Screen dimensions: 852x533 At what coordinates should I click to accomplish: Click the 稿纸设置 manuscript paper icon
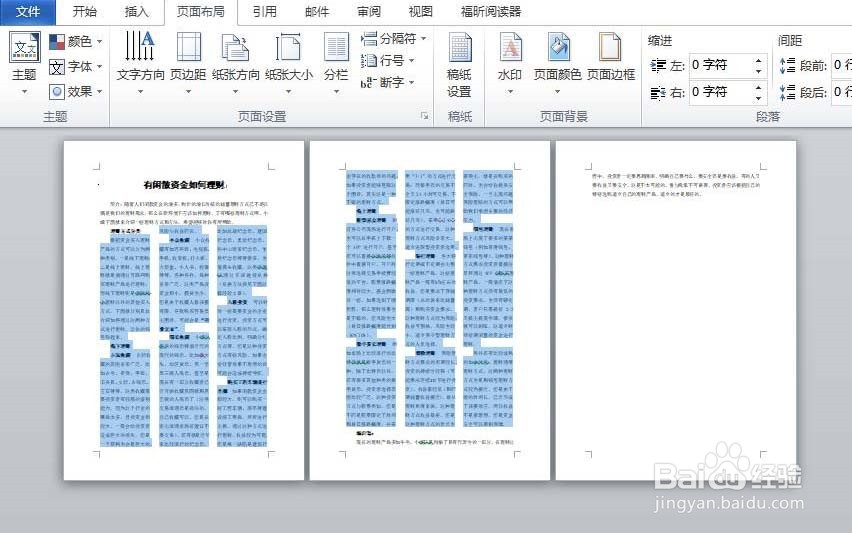(460, 47)
